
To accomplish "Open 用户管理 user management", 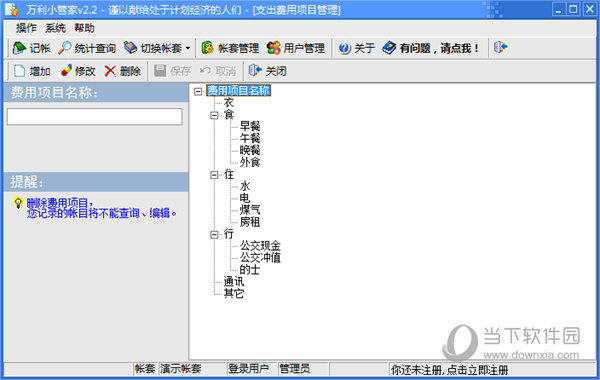I will pos(296,48).
